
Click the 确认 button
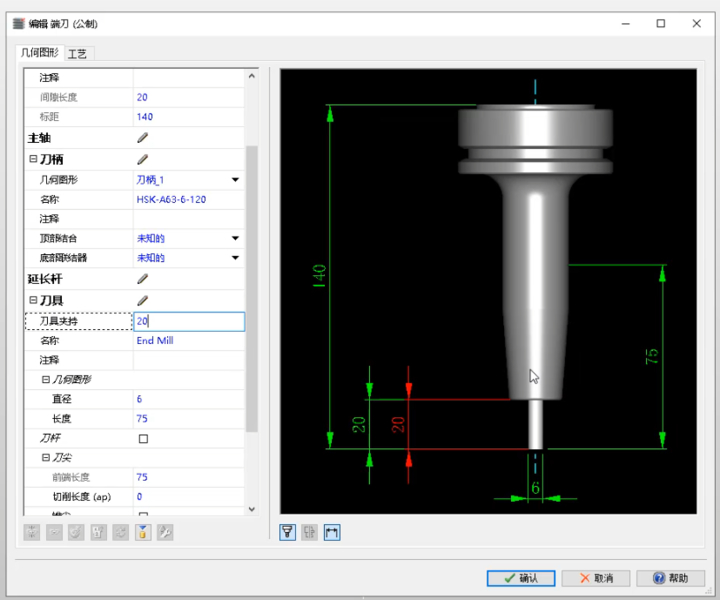click(521, 578)
